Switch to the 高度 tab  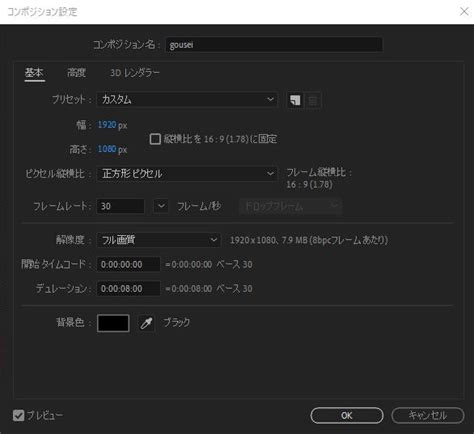point(77,72)
